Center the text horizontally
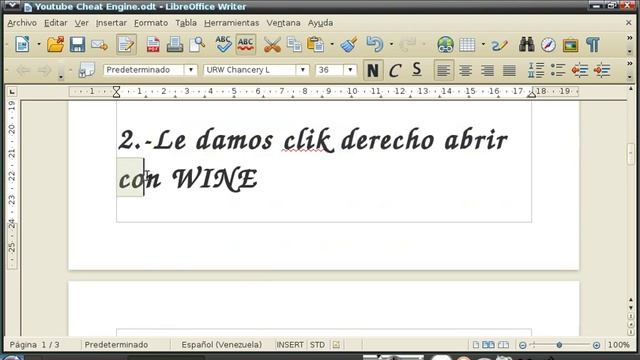The height and width of the screenshot is (360, 640). tap(465, 70)
